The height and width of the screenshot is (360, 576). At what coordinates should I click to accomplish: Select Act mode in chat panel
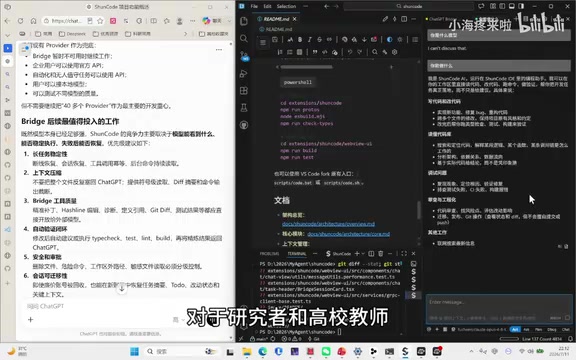tap(515, 329)
